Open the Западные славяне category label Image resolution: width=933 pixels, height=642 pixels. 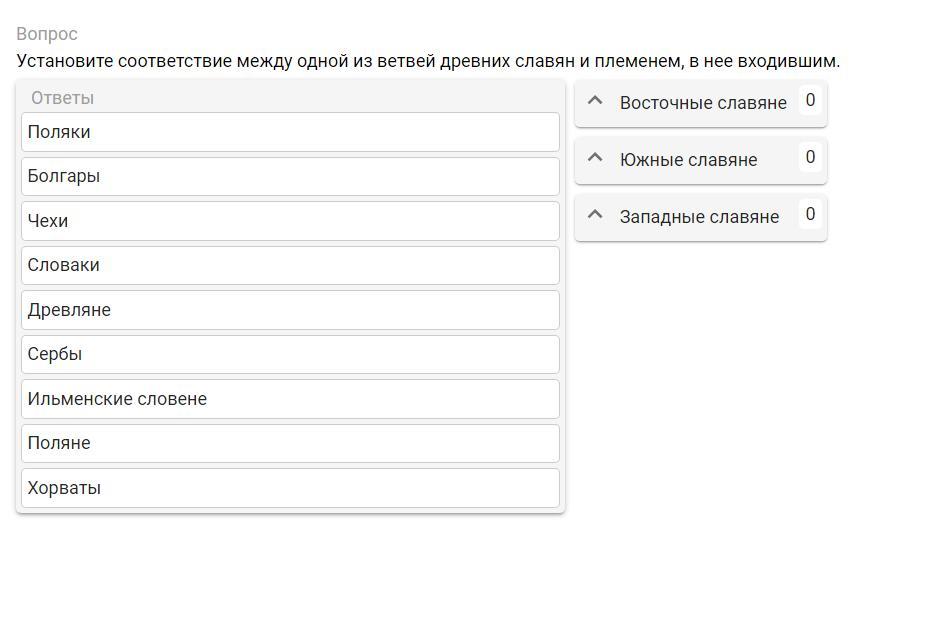[x=699, y=217]
